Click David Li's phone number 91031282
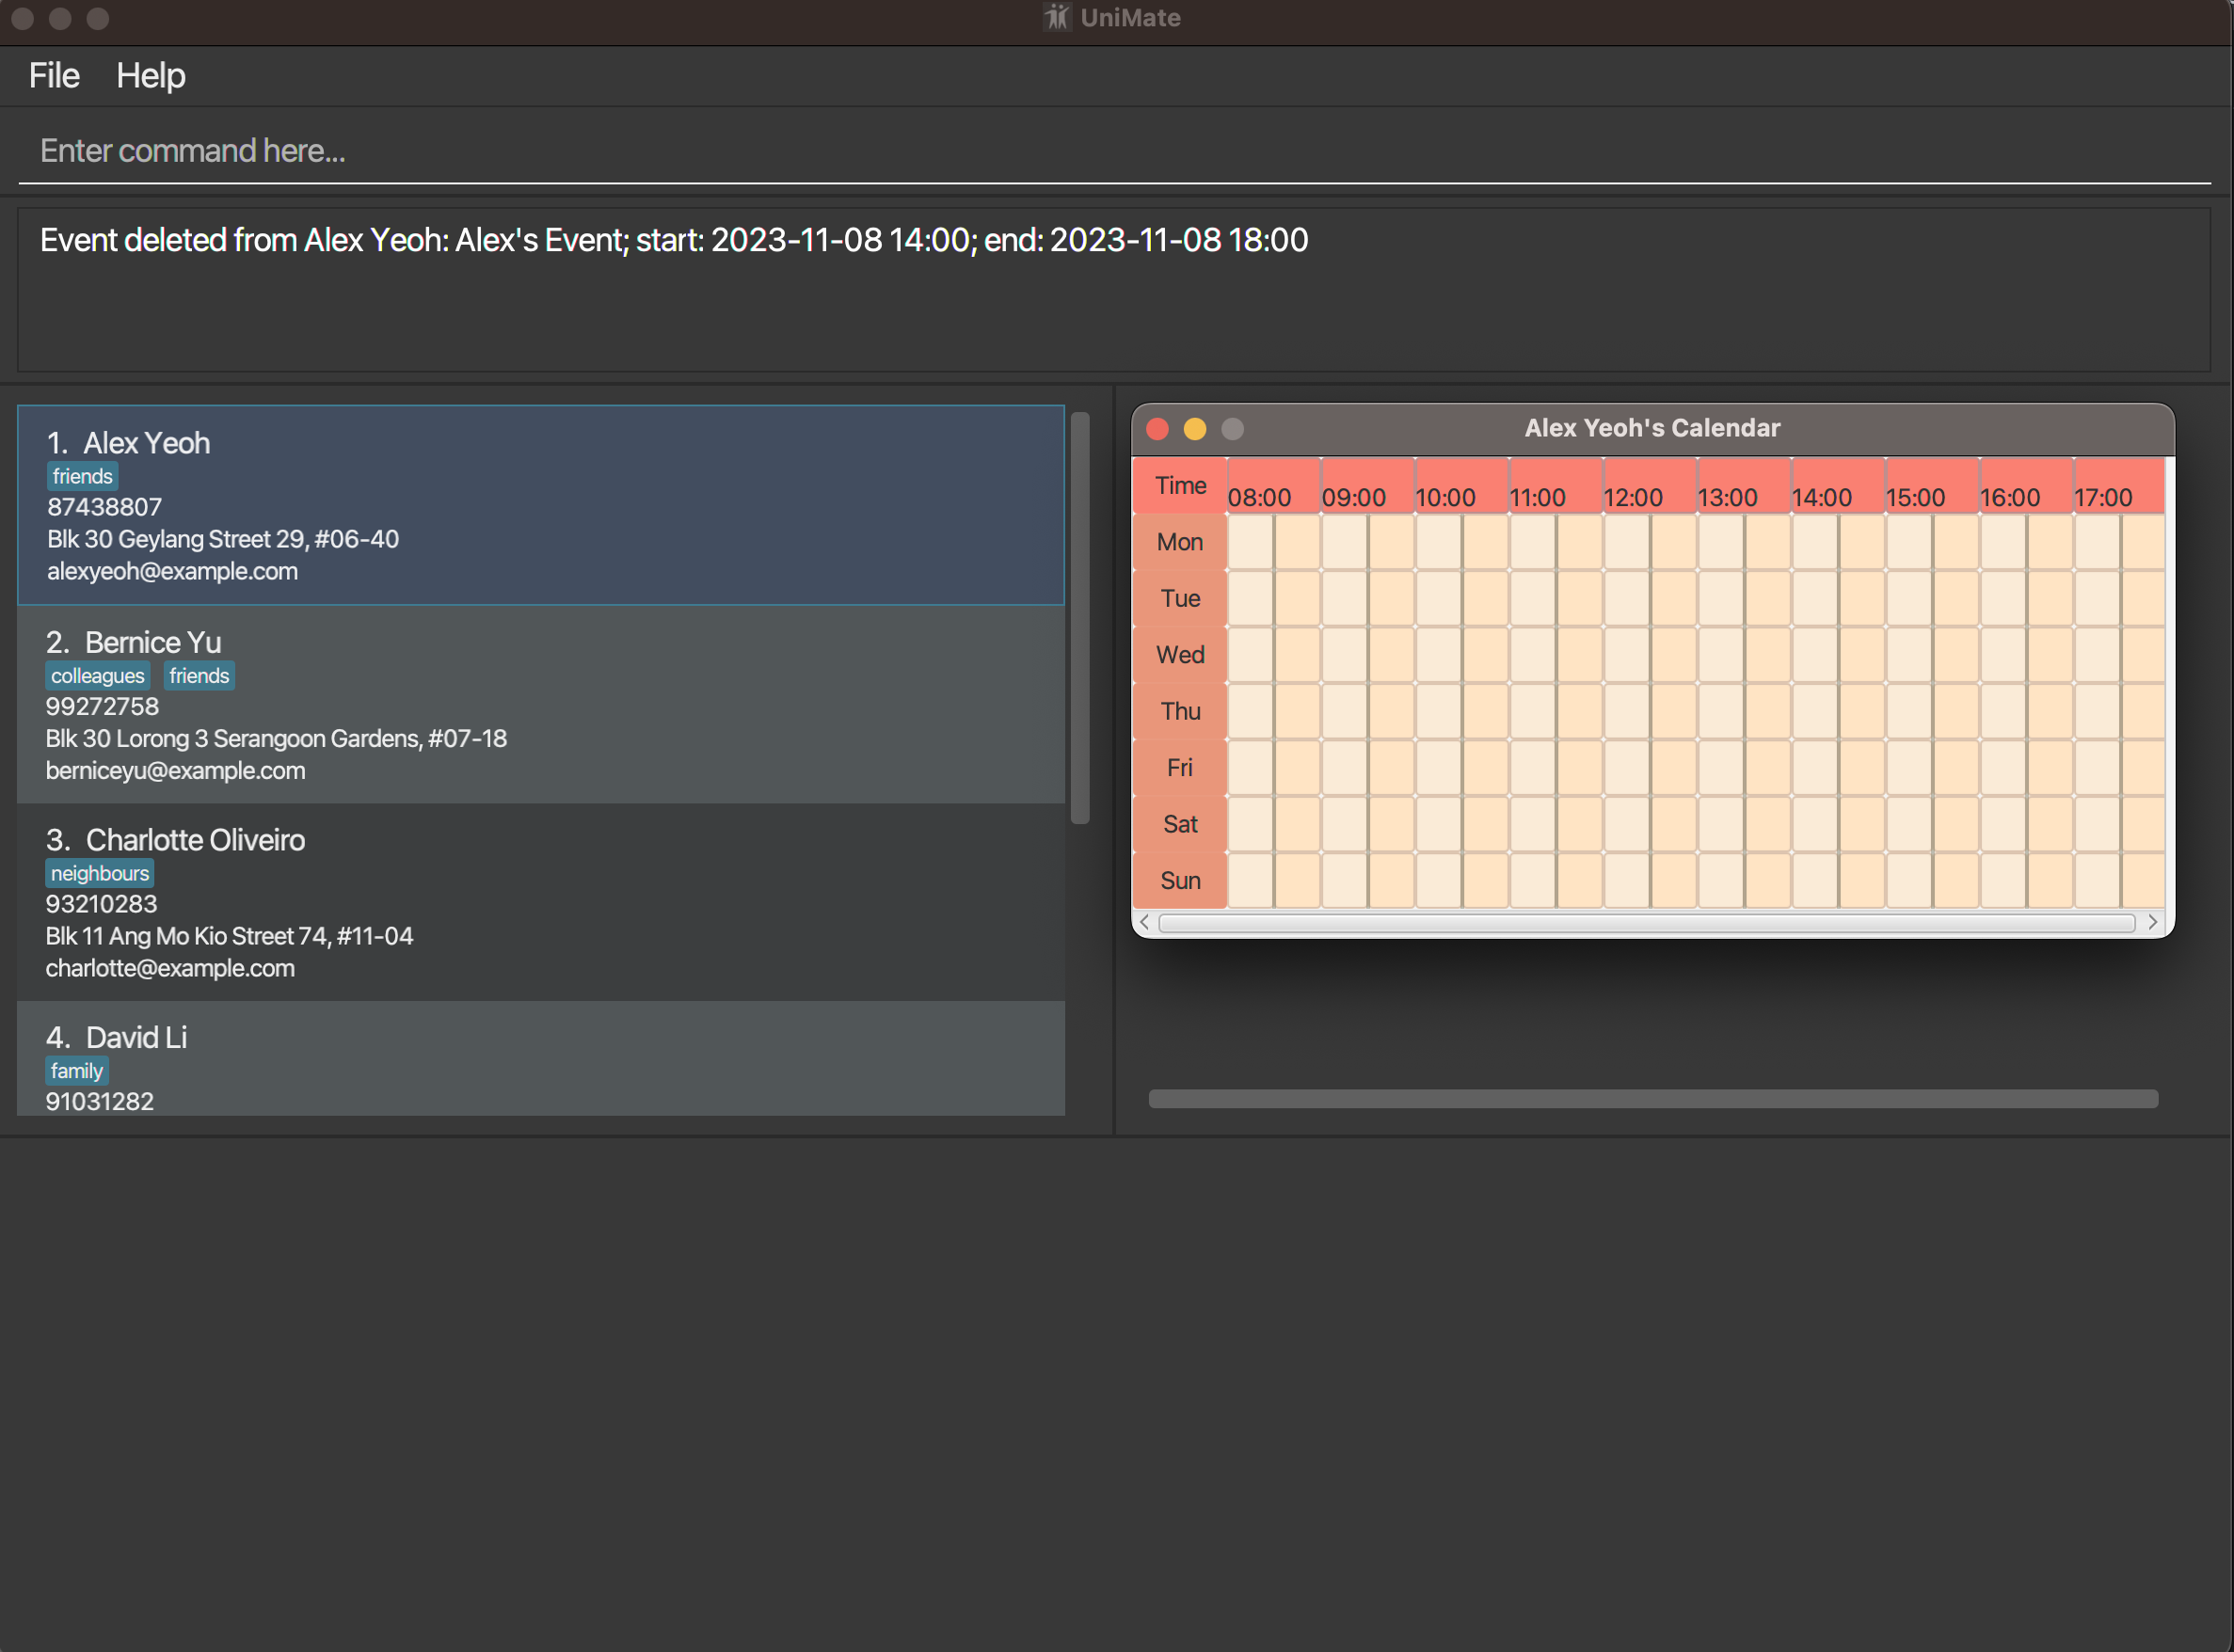The image size is (2234, 1652). (99, 1101)
